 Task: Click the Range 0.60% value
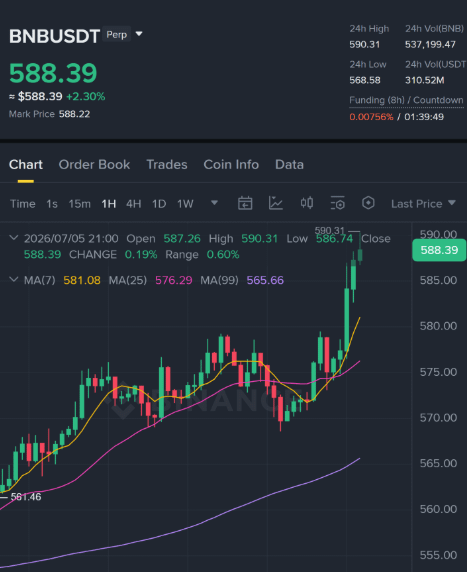(x=223, y=255)
